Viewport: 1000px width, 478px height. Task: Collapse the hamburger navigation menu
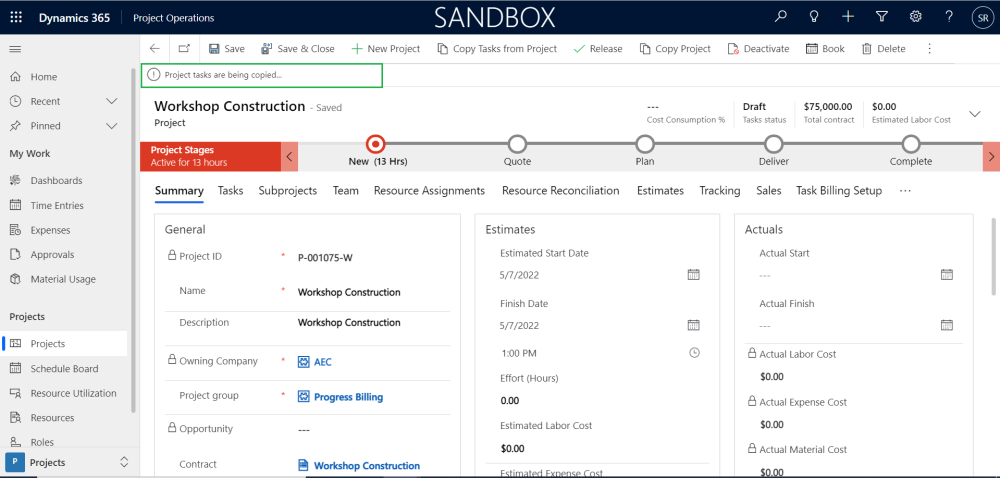15,49
